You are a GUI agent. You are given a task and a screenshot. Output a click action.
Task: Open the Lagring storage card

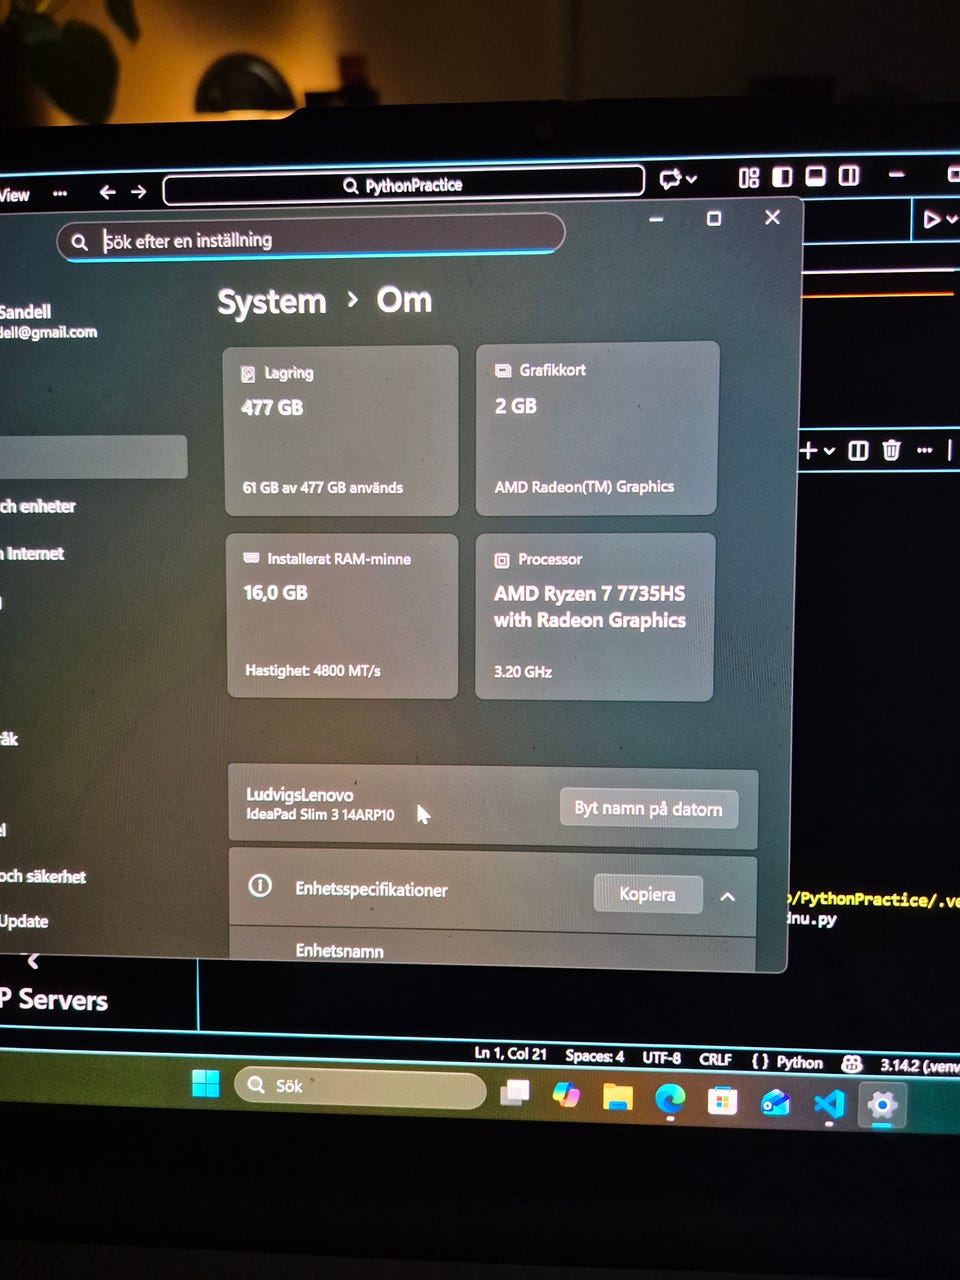click(341, 431)
